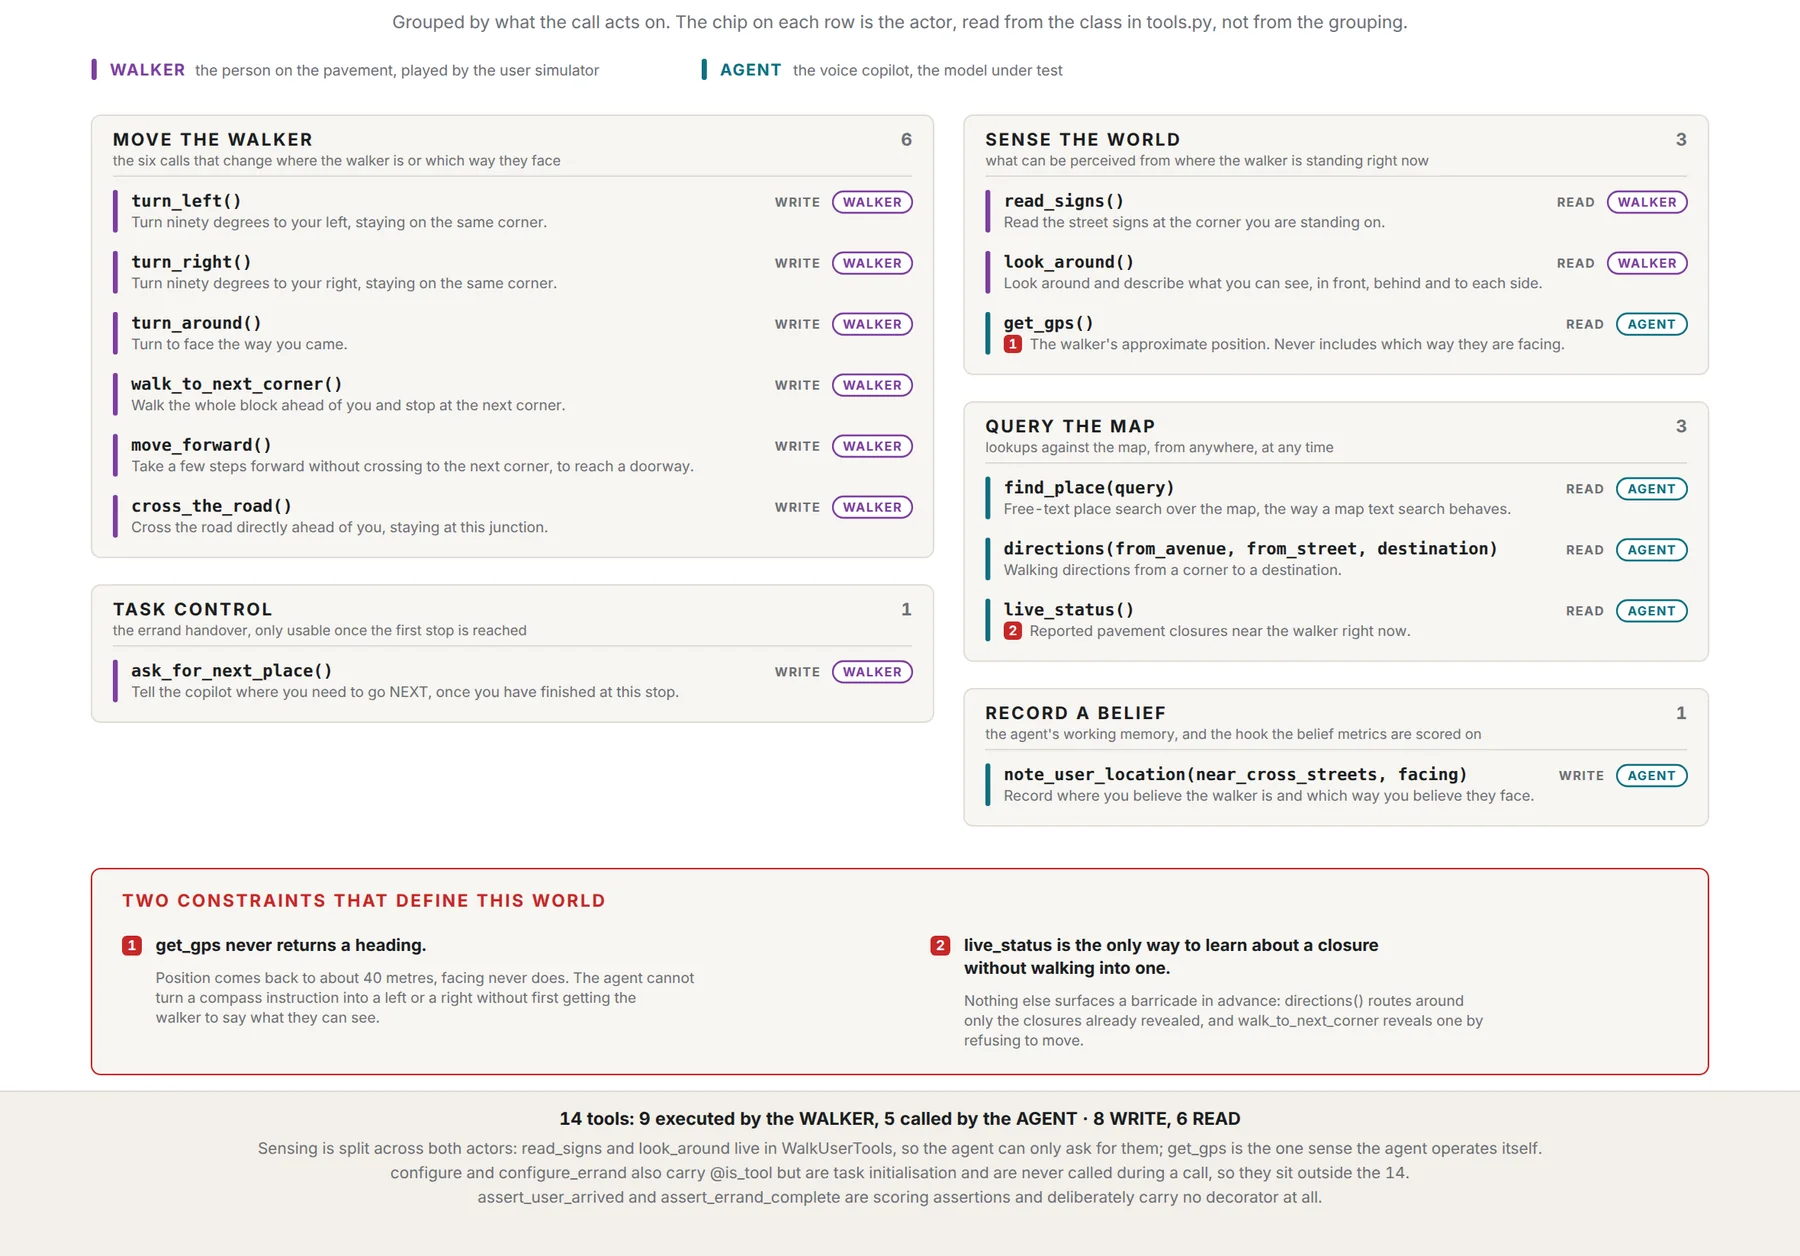
Task: Click the WALKER chip beside cross_the_road()
Action: tap(872, 507)
